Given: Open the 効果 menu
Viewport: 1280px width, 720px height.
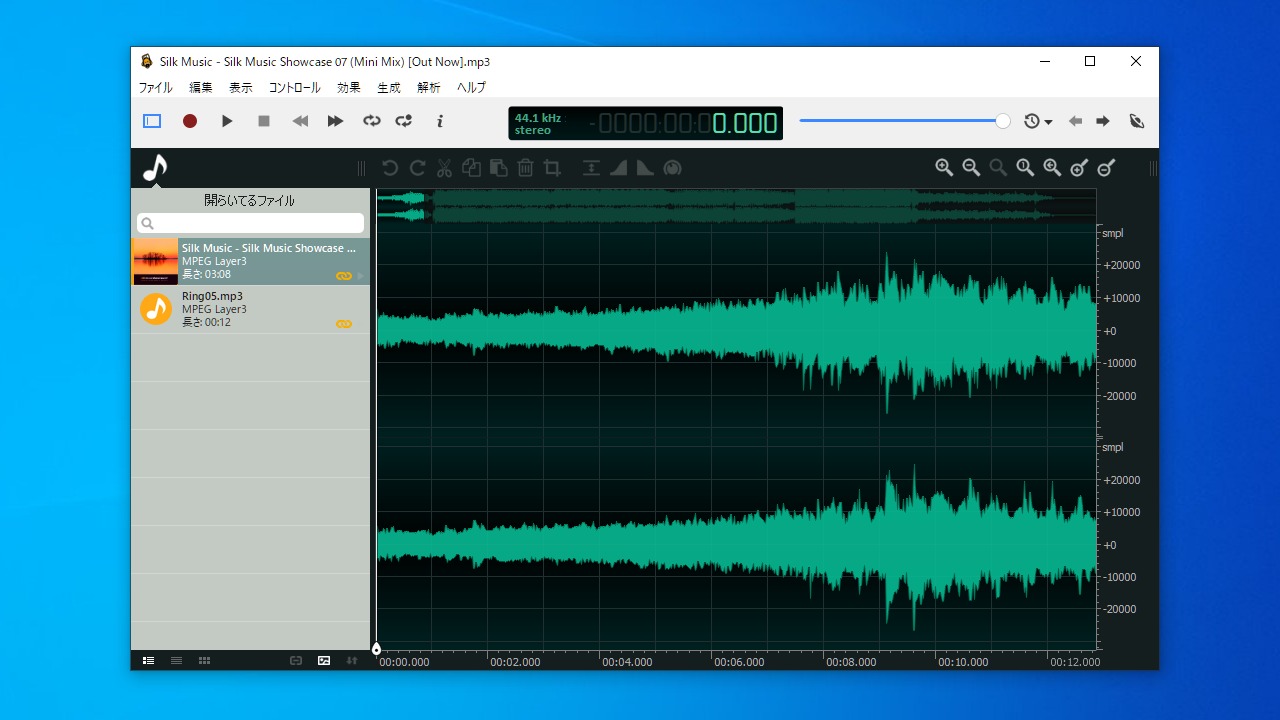Looking at the screenshot, I should [349, 88].
